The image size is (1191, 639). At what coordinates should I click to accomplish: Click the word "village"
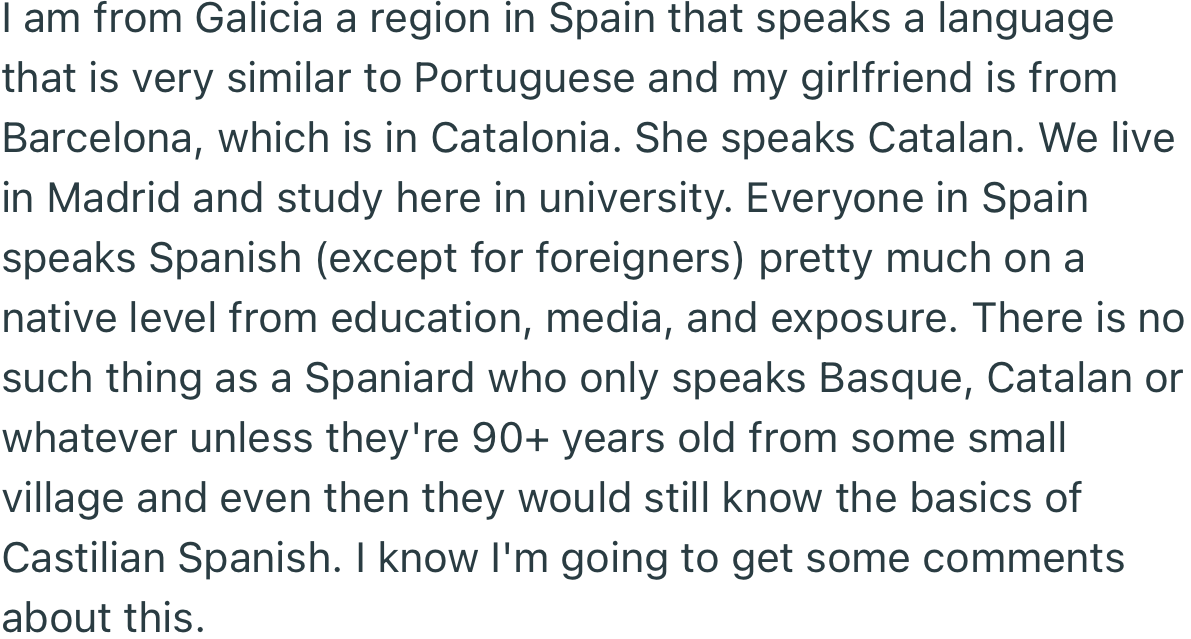[x=61, y=499]
